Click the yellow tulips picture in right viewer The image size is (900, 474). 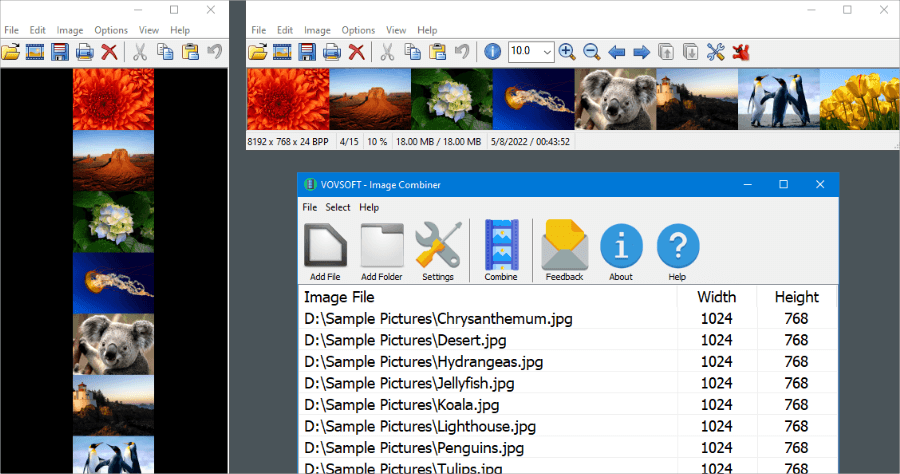tap(859, 99)
